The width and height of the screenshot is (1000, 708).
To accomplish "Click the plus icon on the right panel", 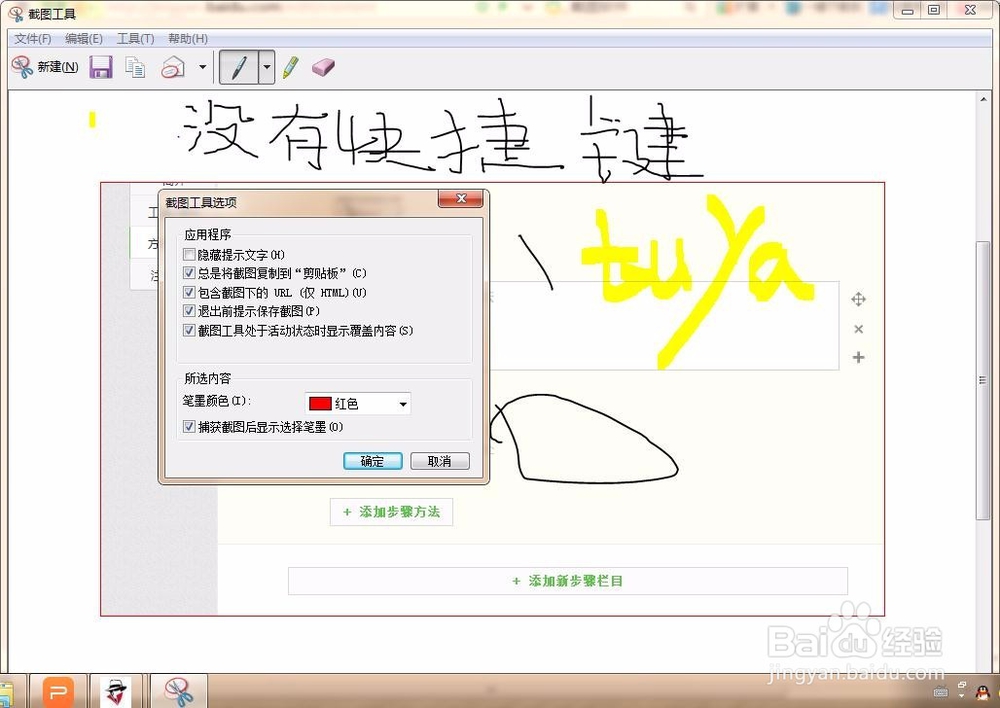I will click(858, 357).
